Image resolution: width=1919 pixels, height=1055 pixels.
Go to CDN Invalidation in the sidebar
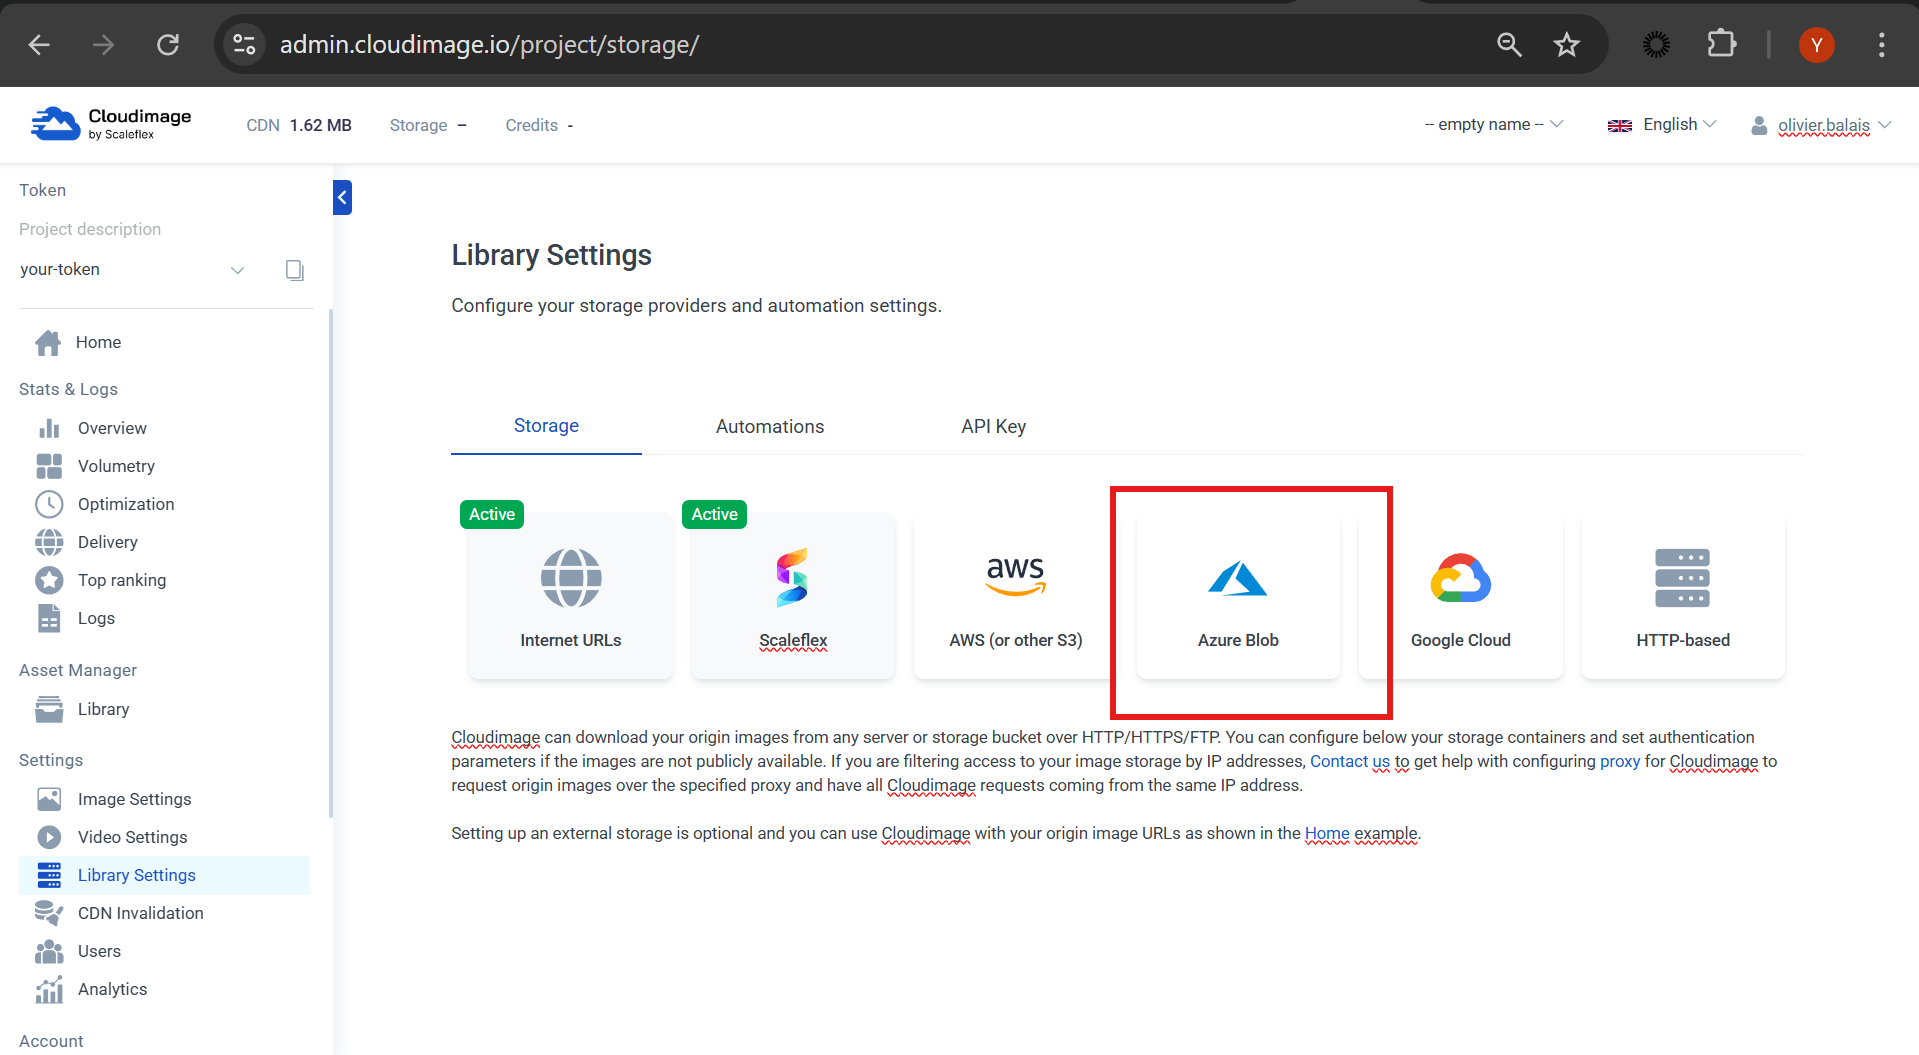coord(140,913)
